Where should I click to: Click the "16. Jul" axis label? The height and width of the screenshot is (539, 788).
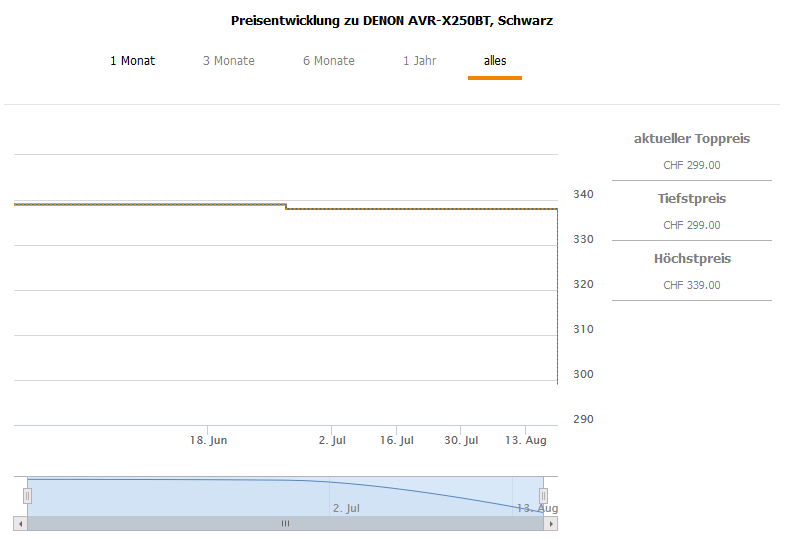click(397, 440)
